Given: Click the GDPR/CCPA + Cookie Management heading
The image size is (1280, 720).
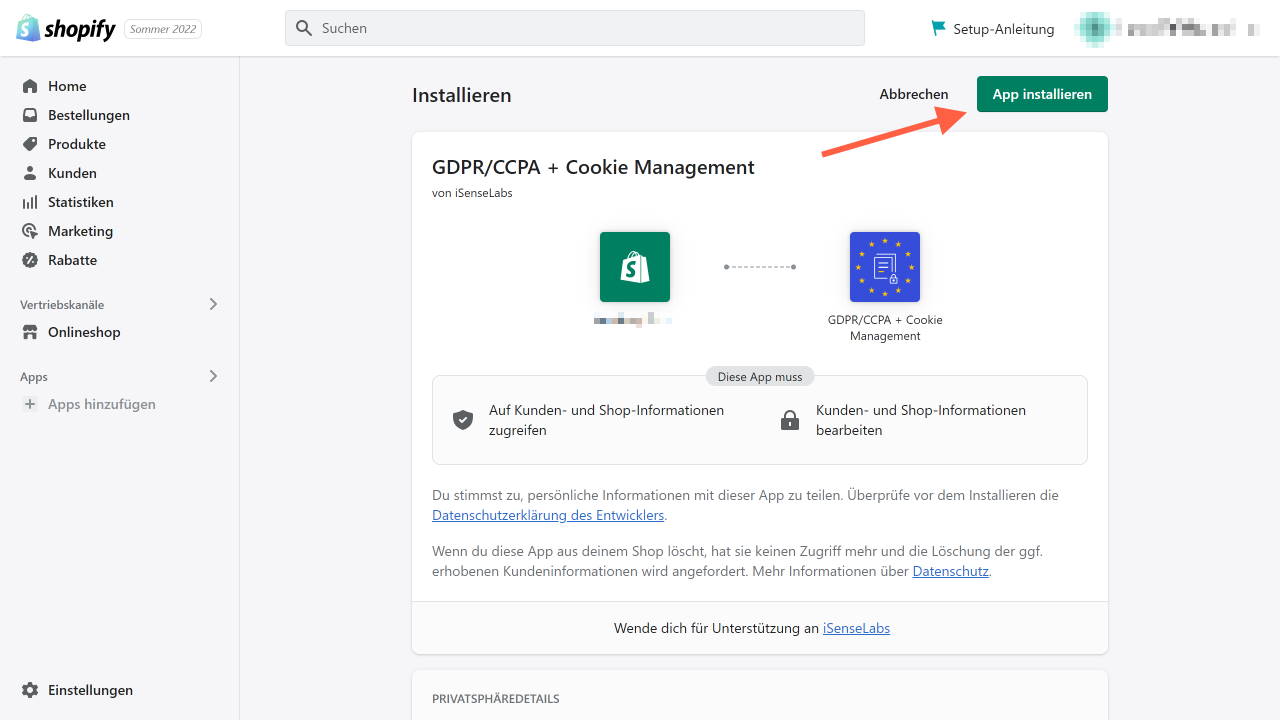Looking at the screenshot, I should pos(593,167).
